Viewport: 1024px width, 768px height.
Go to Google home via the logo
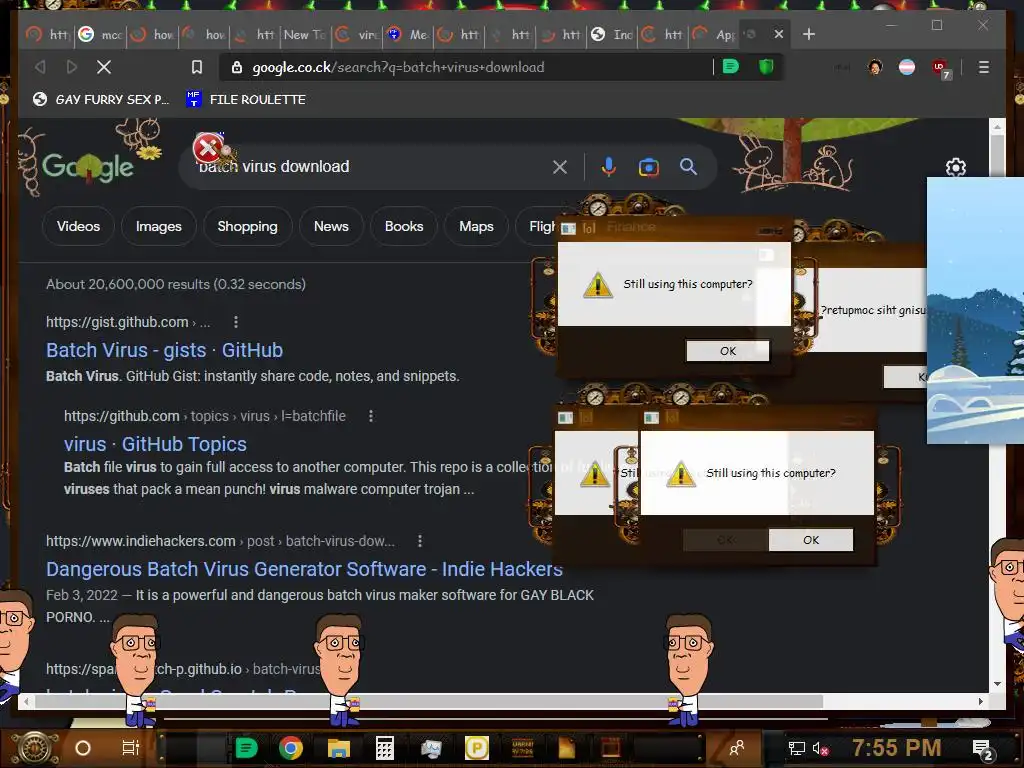click(x=88, y=168)
